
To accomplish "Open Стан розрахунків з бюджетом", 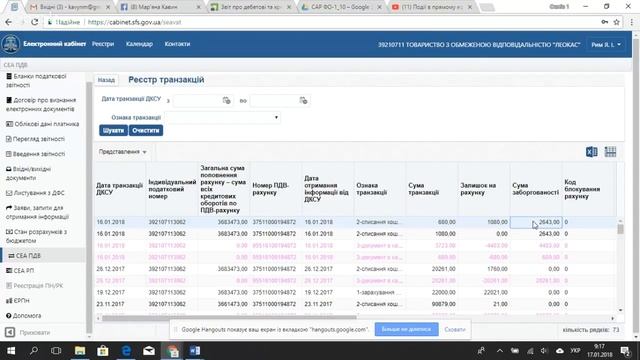I will (36, 236).
